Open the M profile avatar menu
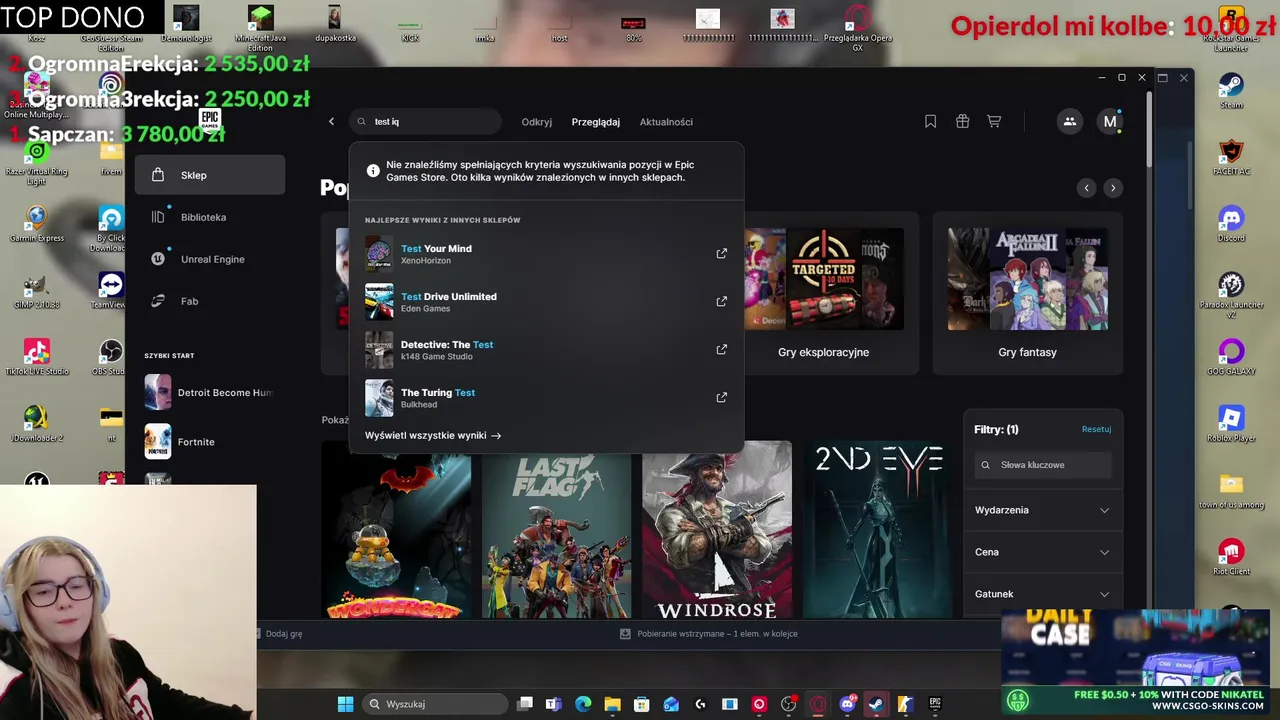1280x720 pixels. (x=1109, y=121)
